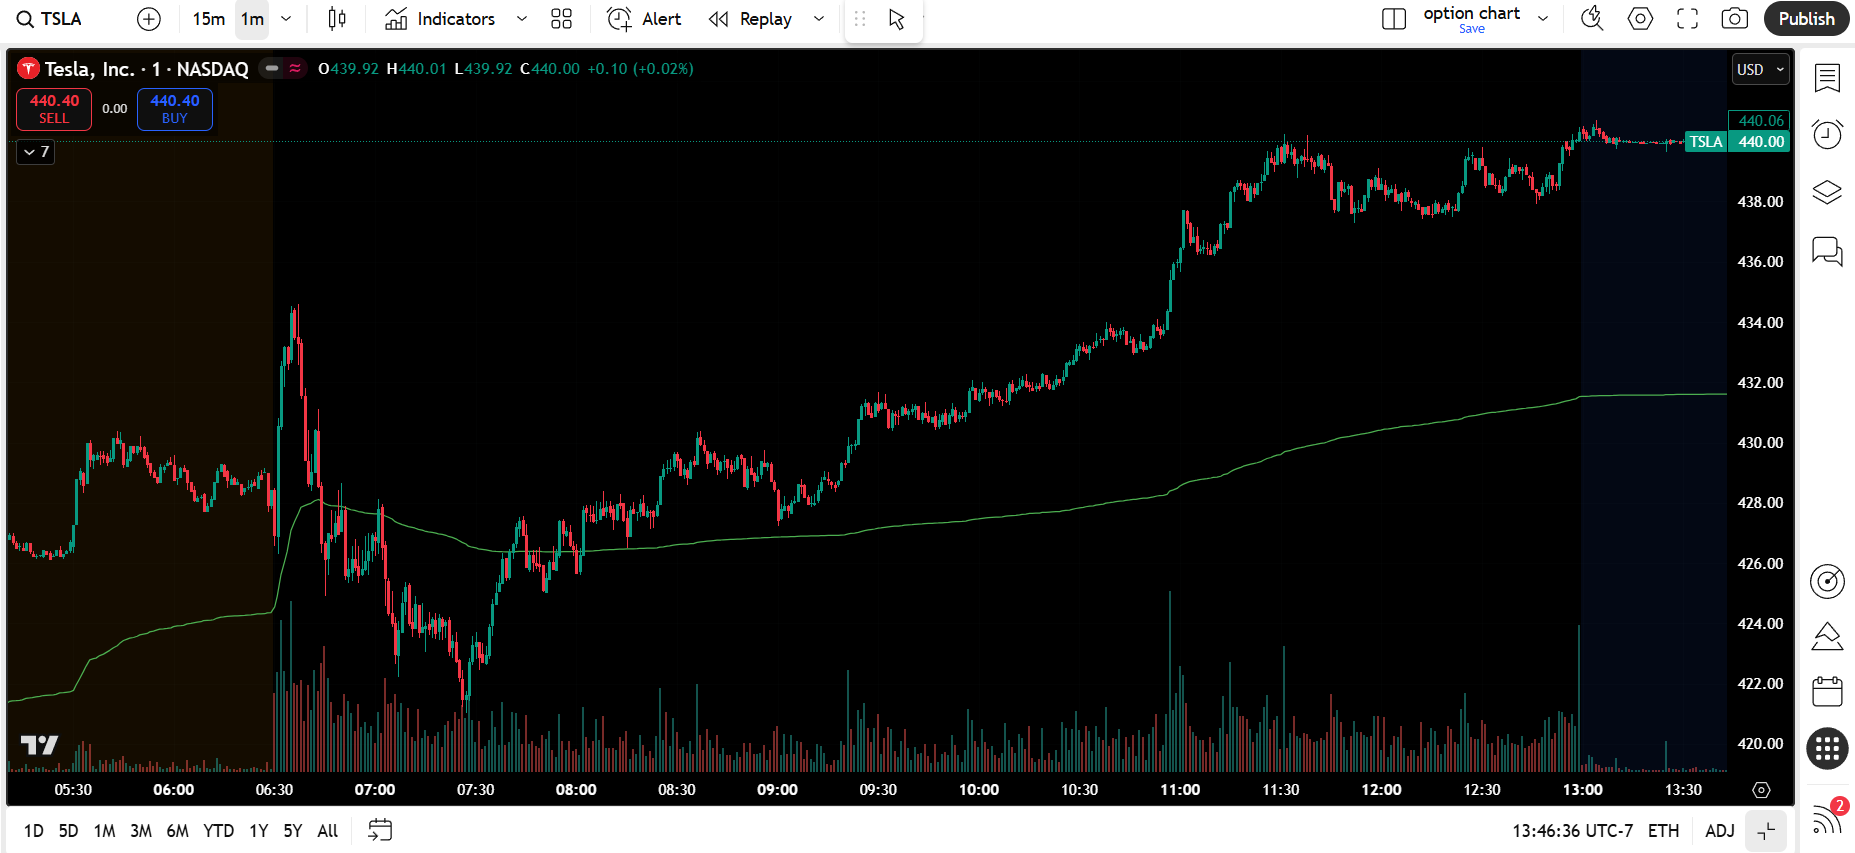The width and height of the screenshot is (1855, 853).
Task: Open the Alerts panel clock icon
Action: 1827,134
